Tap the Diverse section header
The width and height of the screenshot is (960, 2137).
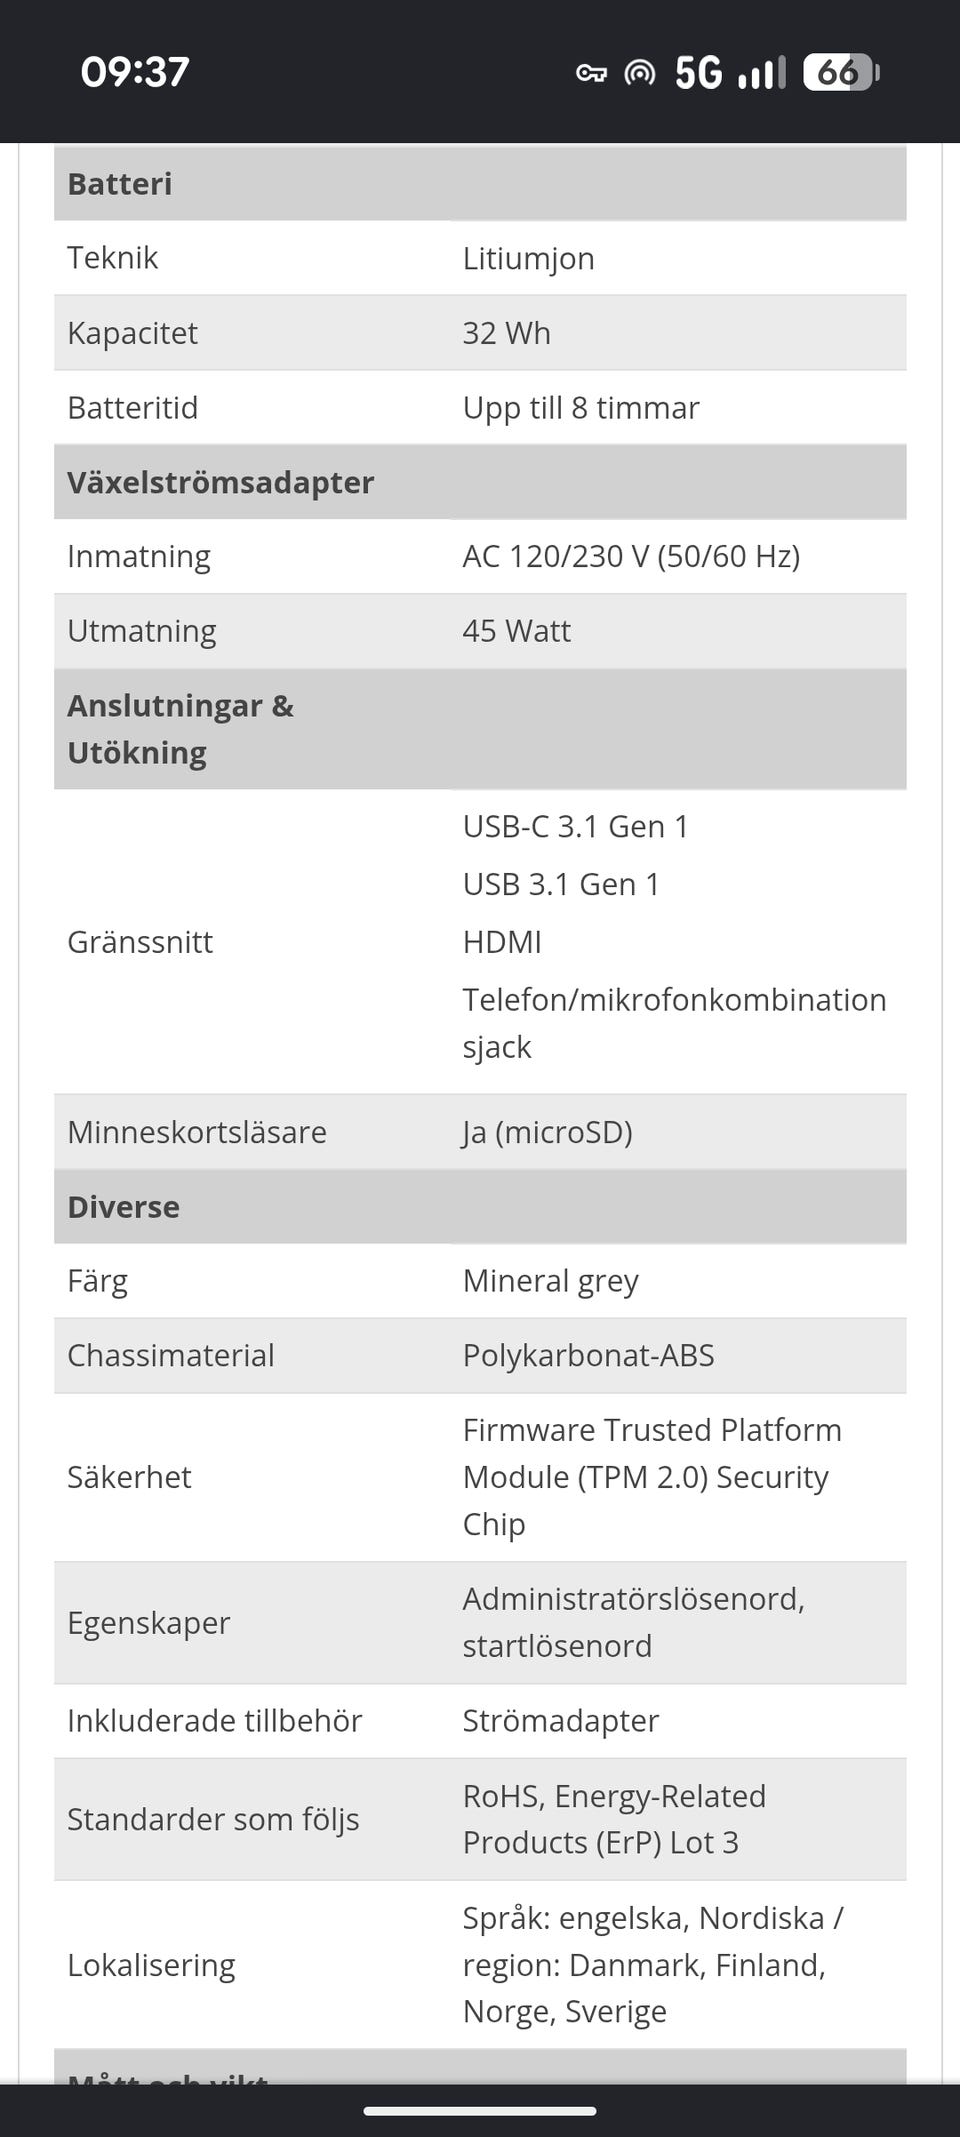click(480, 1206)
